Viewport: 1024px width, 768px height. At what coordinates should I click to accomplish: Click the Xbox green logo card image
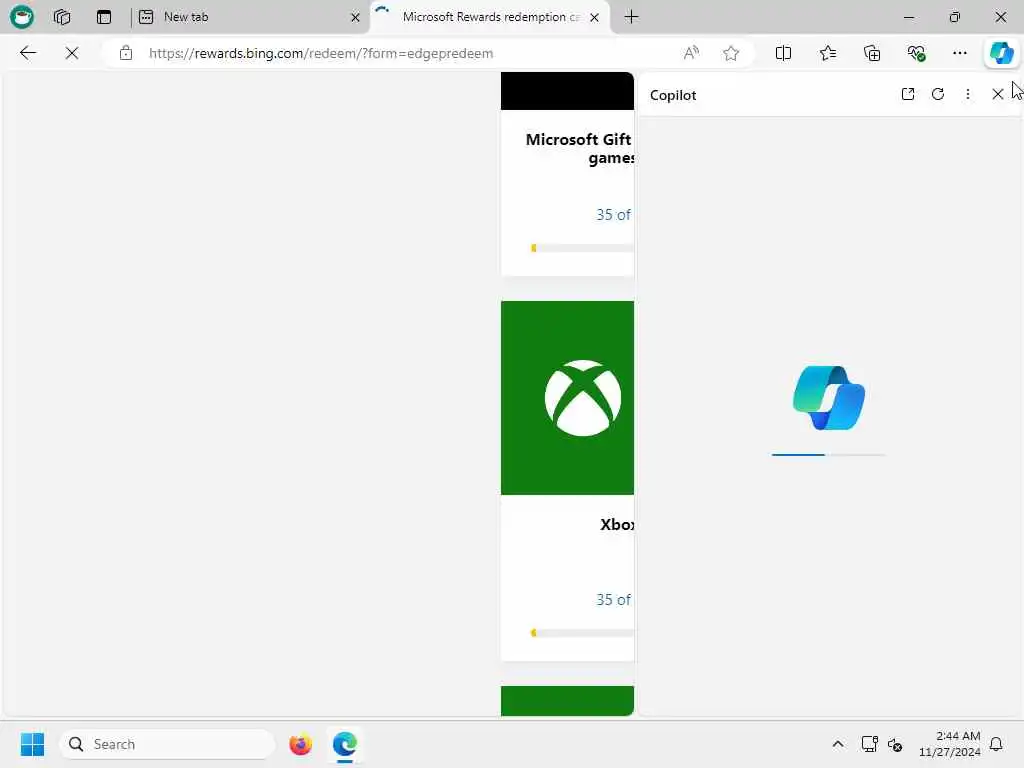pyautogui.click(x=568, y=398)
